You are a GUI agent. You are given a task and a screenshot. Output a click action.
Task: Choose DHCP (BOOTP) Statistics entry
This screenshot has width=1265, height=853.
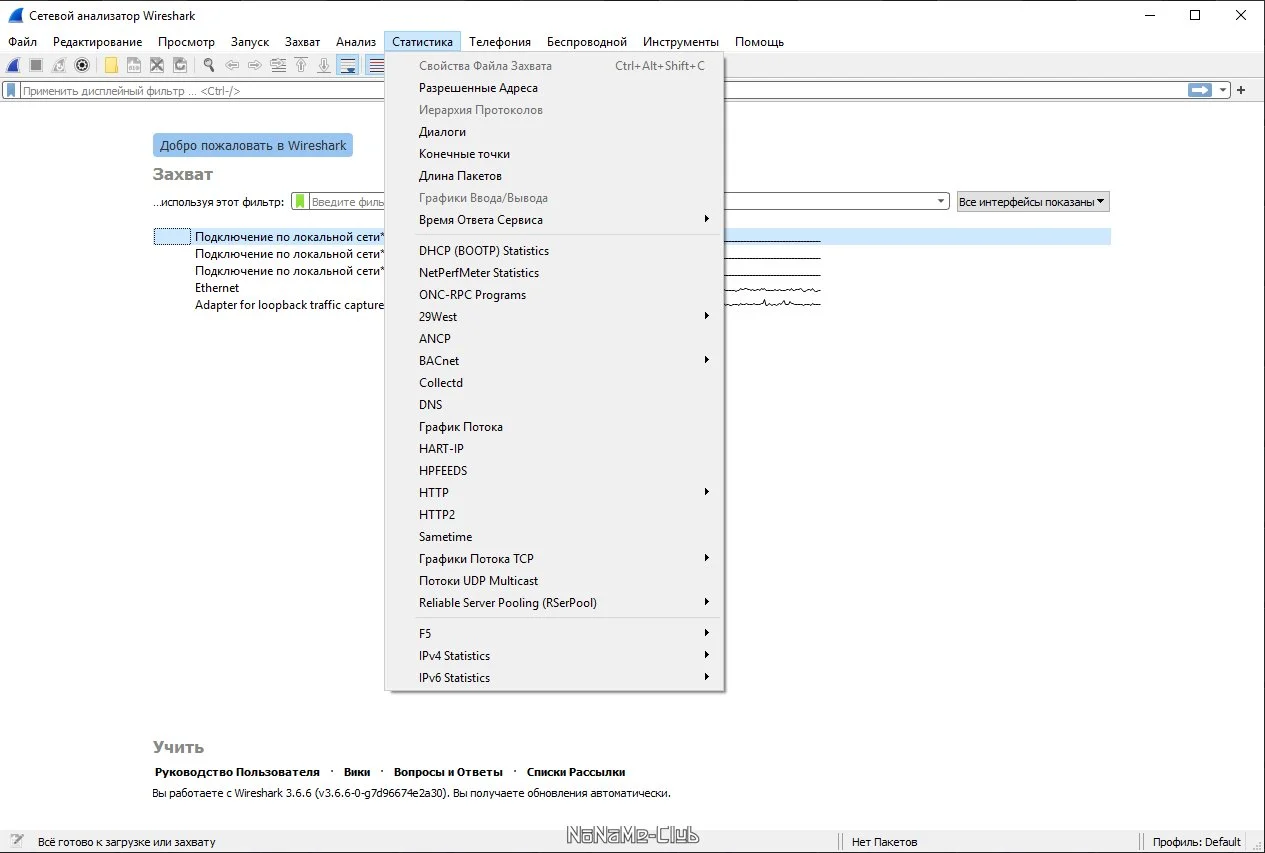554,250
